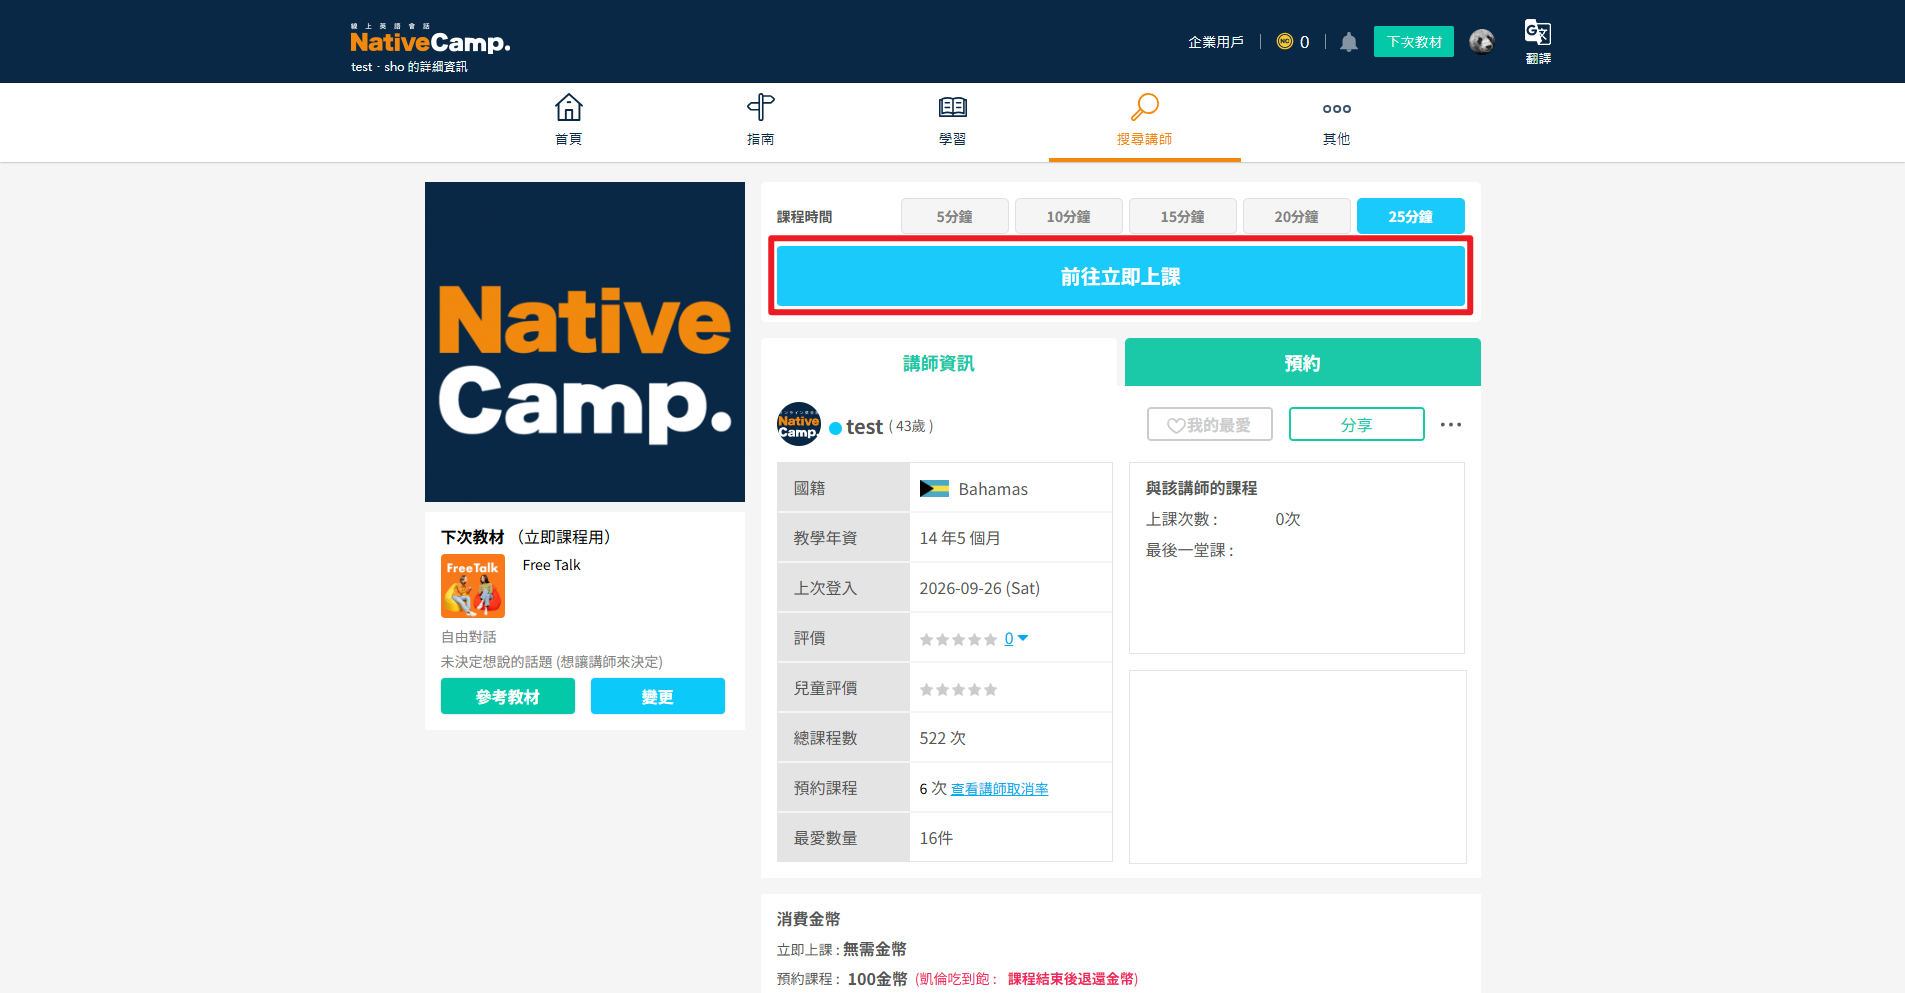Select the 5分鐘 lesson duration

click(x=954, y=216)
